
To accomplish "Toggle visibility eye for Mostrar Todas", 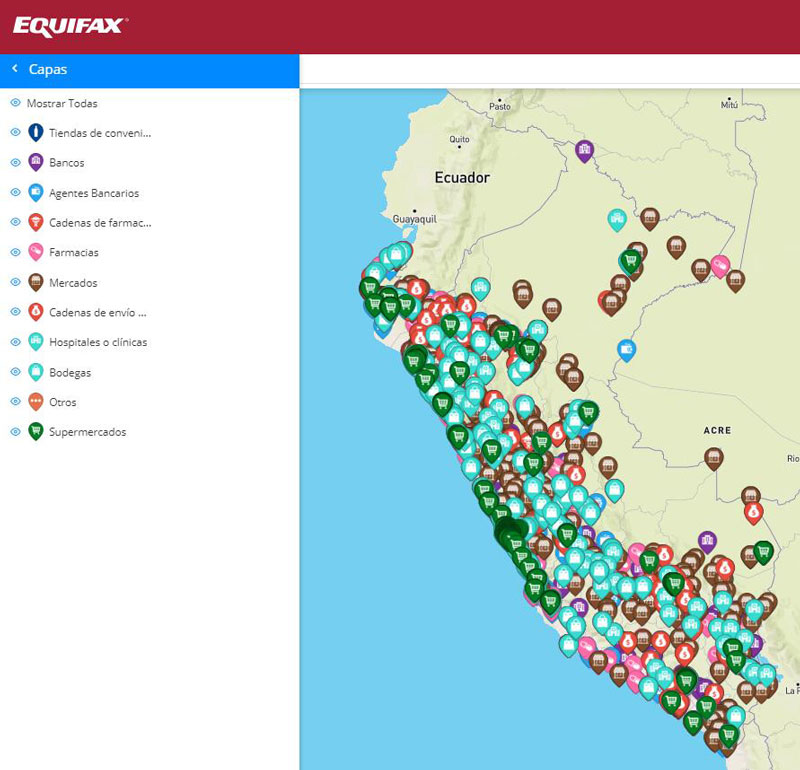I will pos(16,103).
